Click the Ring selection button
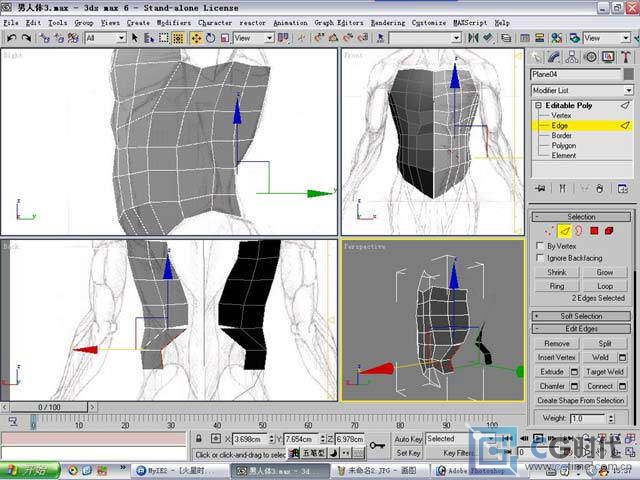The width and height of the screenshot is (640, 480). tap(557, 286)
